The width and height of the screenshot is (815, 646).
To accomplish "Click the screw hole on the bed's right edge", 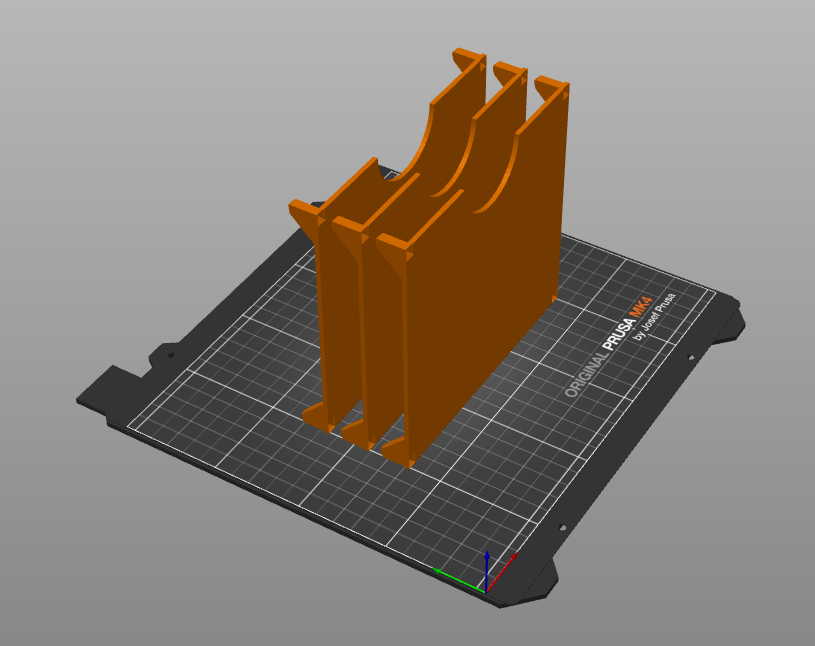I will coord(689,357).
